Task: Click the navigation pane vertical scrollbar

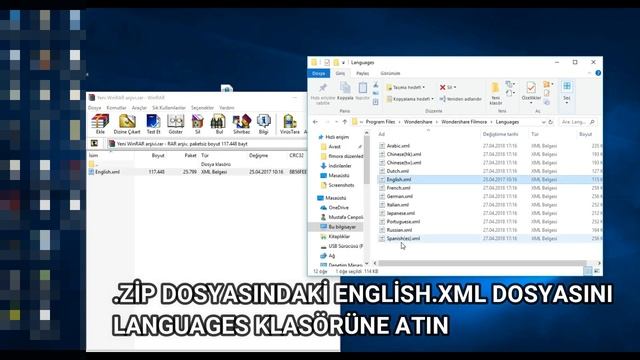Action: click(367, 159)
